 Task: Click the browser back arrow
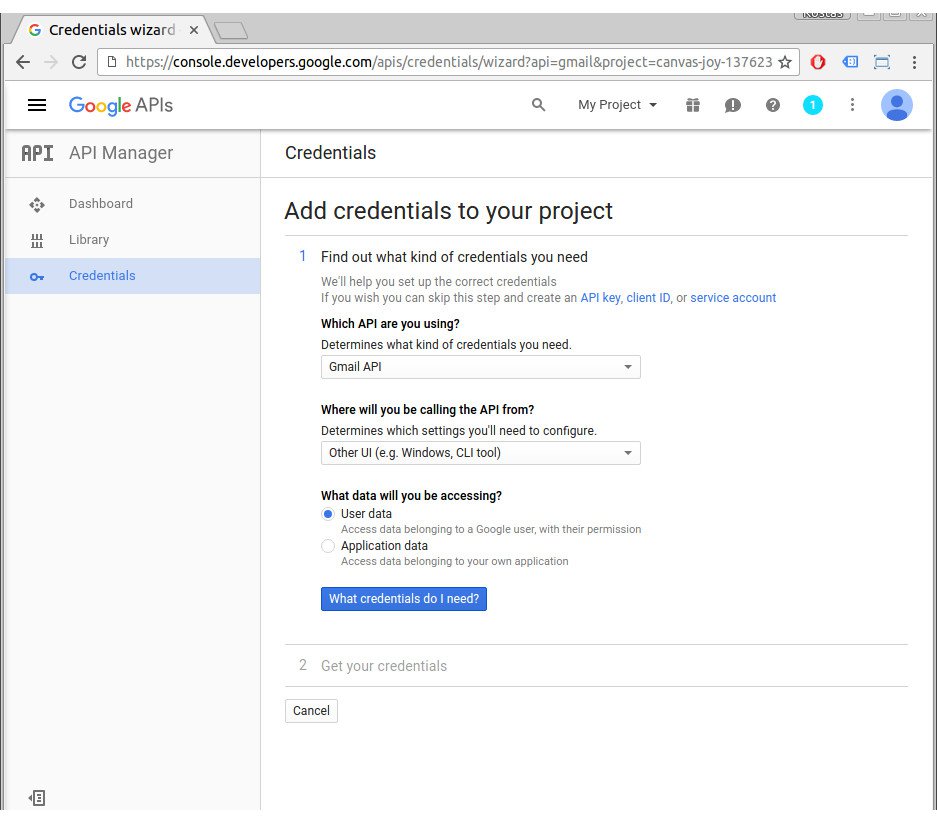[23, 62]
